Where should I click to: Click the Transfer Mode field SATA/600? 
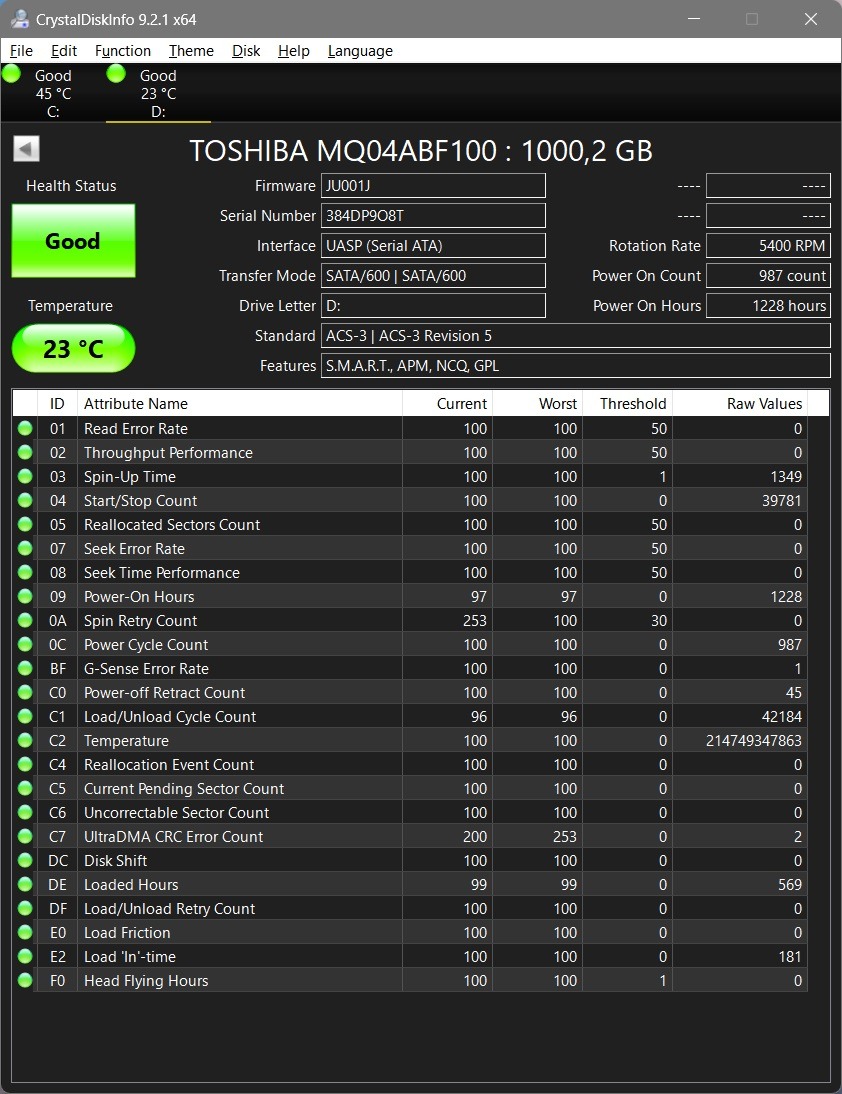tap(433, 276)
